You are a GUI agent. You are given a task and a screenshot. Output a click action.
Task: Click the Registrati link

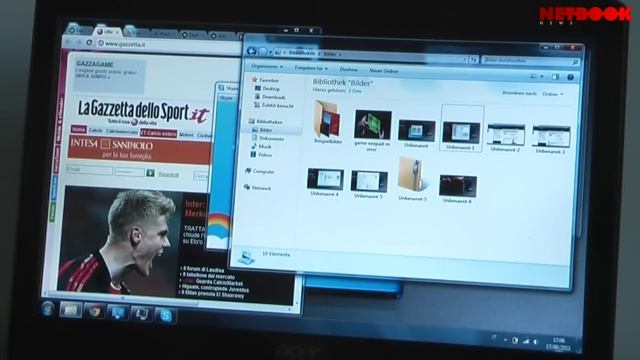pyautogui.click(x=169, y=175)
